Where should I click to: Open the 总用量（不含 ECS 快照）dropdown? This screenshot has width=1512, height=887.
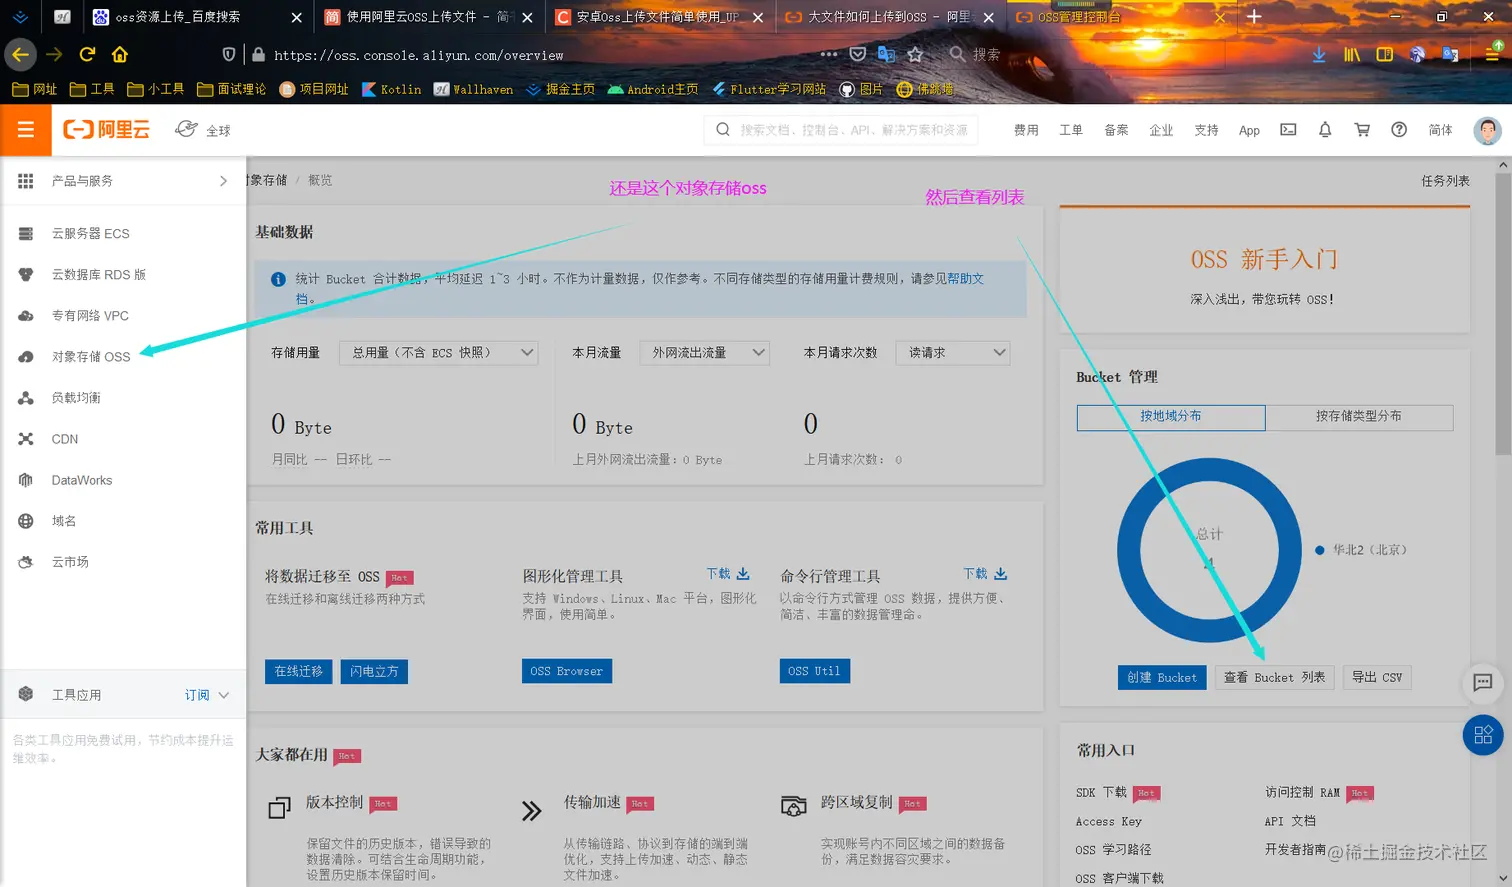[437, 352]
